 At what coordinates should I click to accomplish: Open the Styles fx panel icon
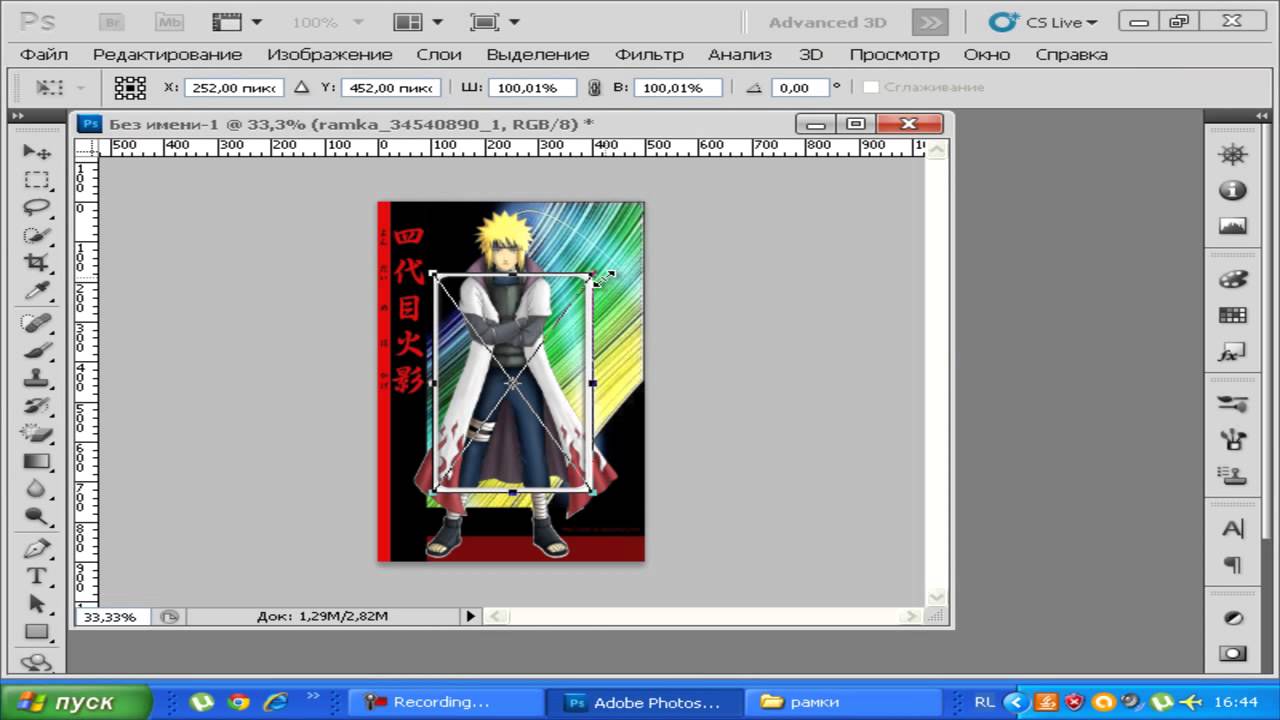click(x=1232, y=352)
